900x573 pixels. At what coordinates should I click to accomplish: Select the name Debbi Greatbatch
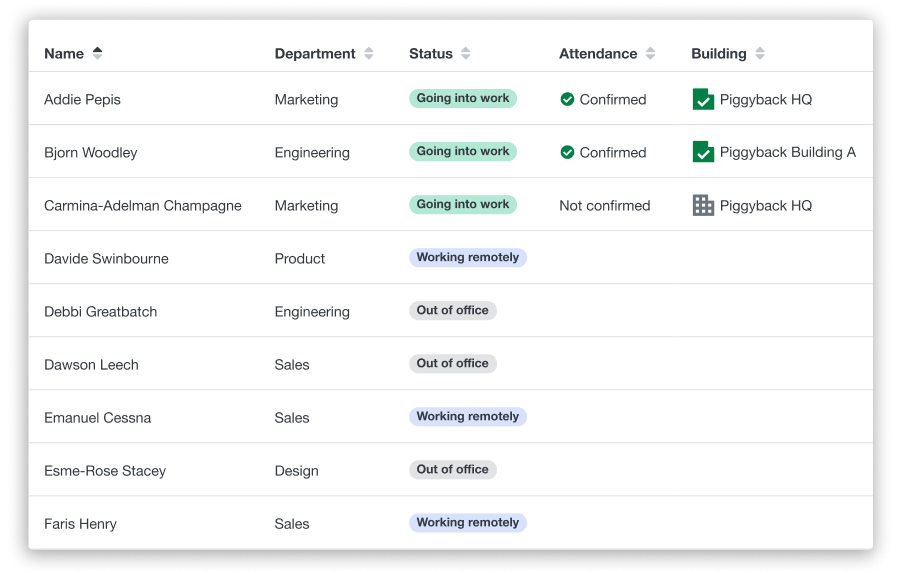coord(100,312)
